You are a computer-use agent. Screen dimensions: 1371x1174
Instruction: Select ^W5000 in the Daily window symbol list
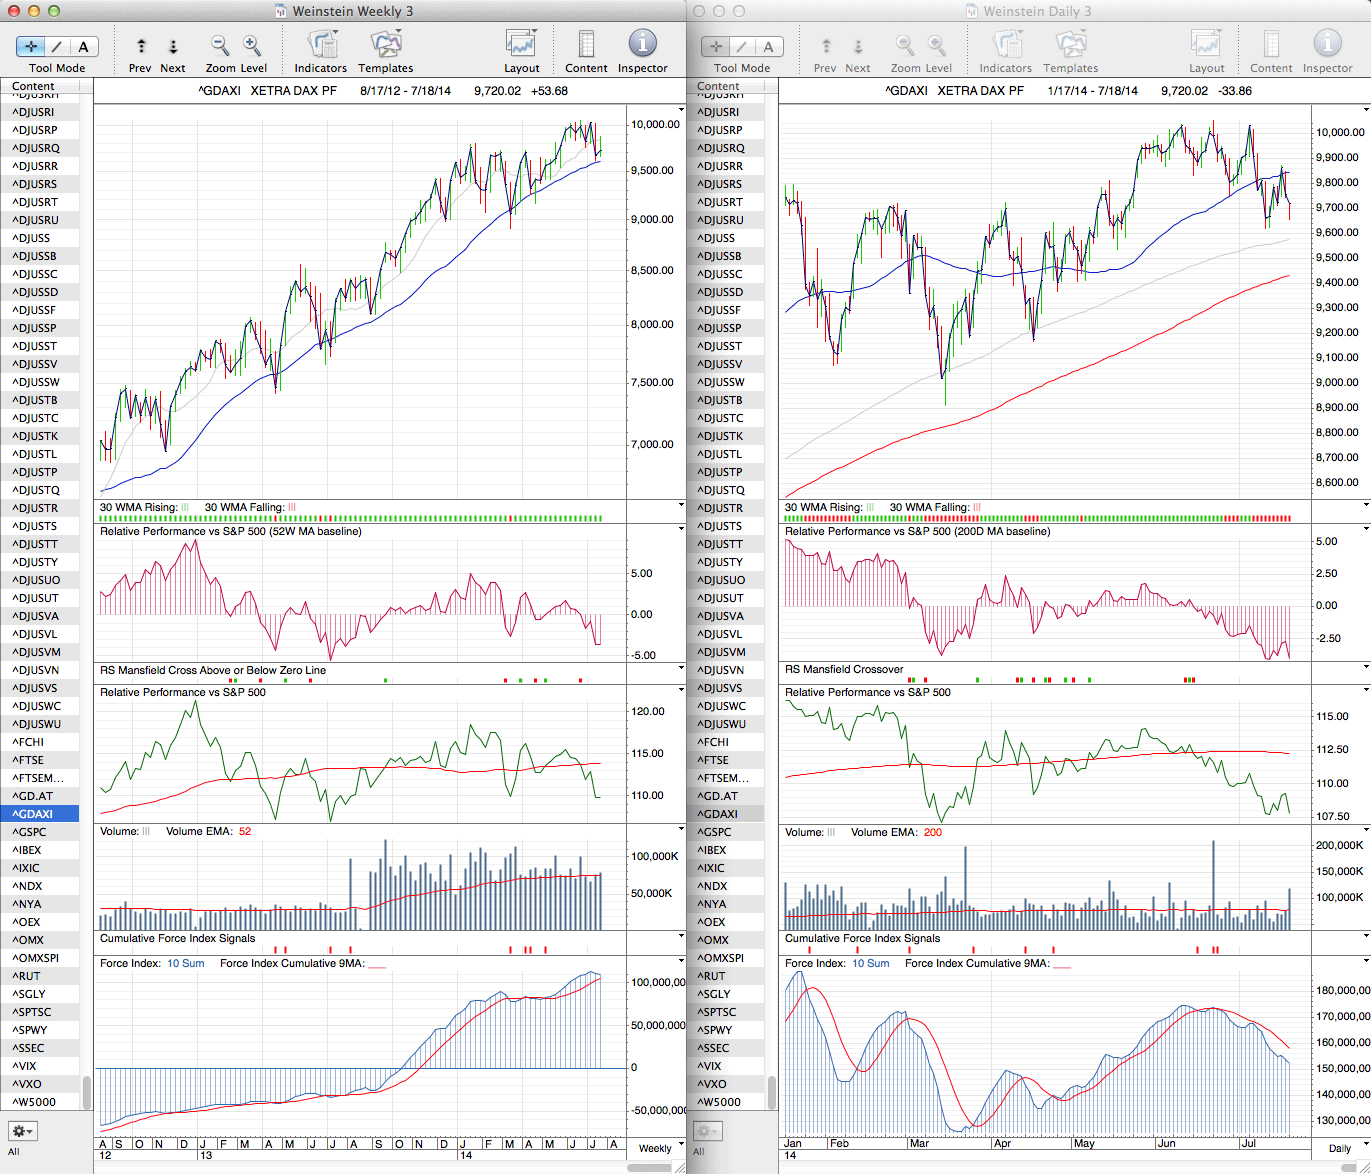(x=725, y=1102)
